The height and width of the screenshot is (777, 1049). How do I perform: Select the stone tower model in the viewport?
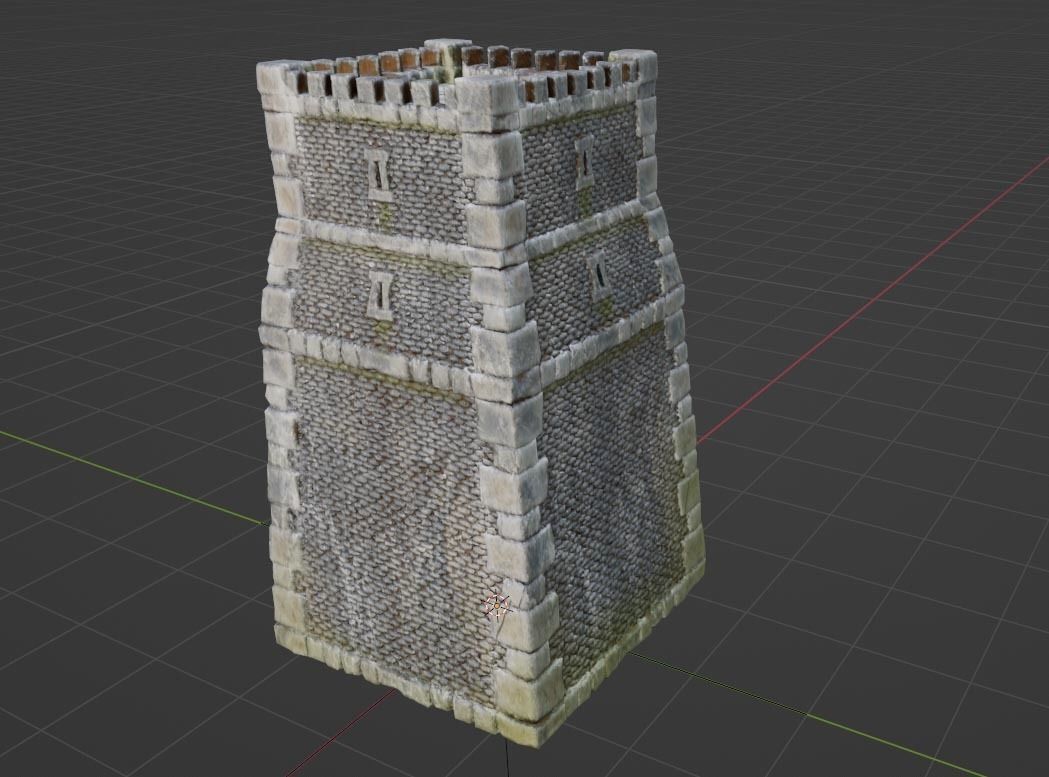point(480,392)
